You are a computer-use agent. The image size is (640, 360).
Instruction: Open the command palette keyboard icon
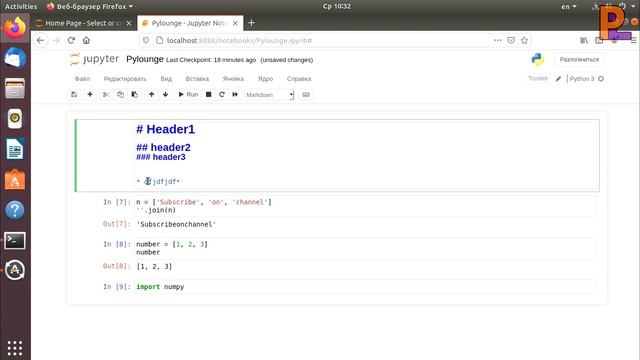[306, 94]
